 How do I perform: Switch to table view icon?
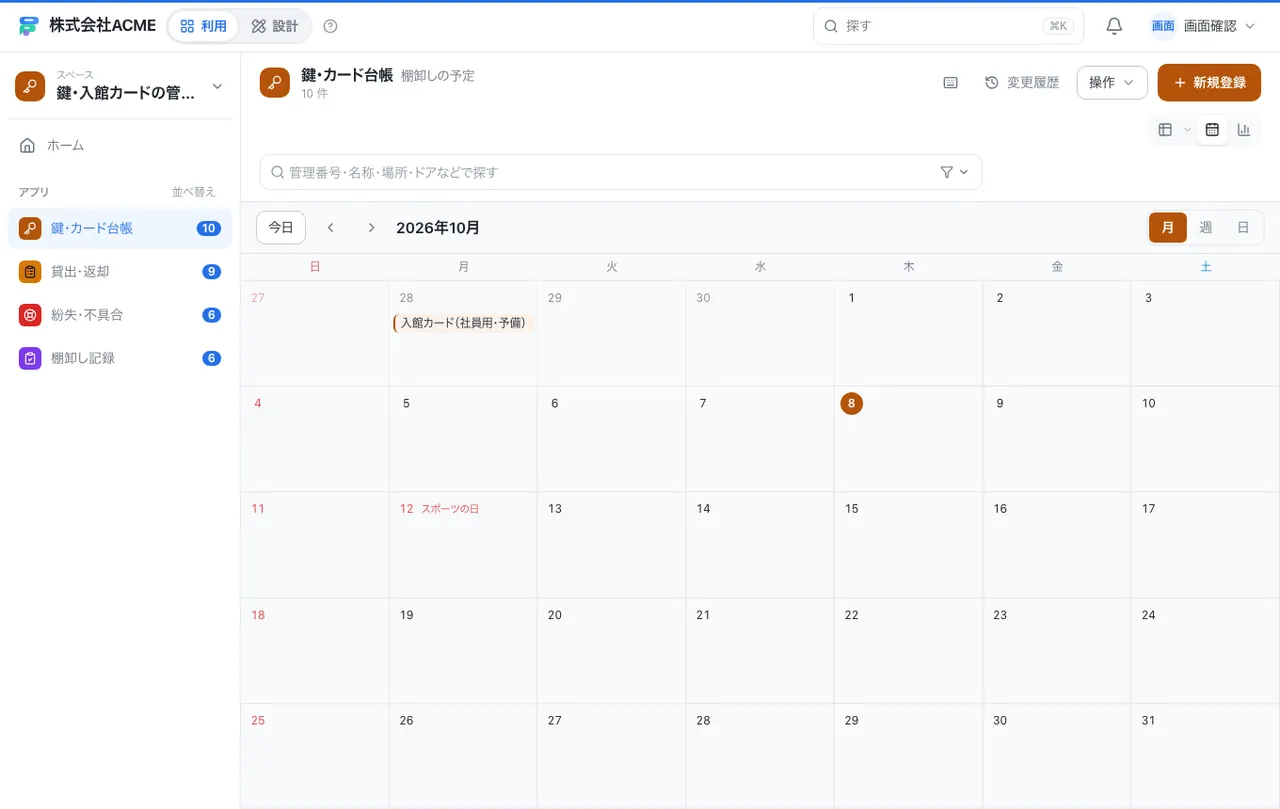(x=1165, y=129)
